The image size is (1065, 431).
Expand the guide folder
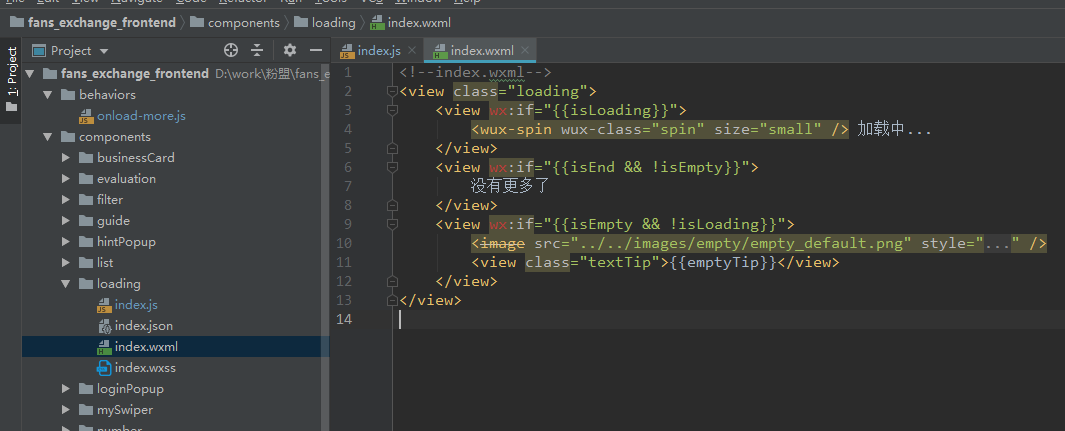pyautogui.click(x=66, y=221)
